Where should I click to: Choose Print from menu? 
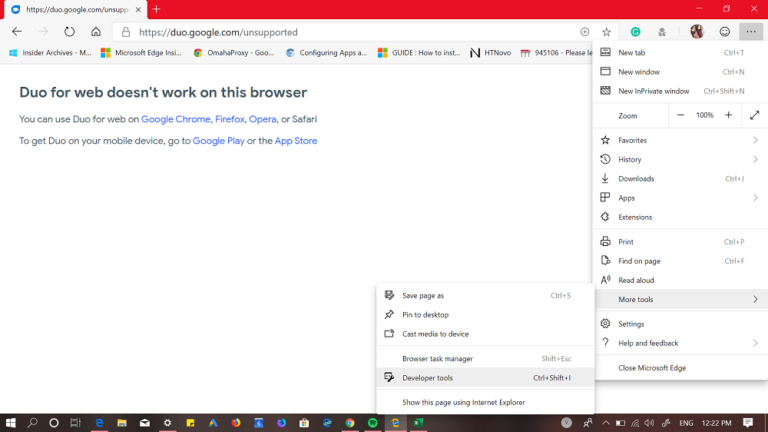[680, 241]
